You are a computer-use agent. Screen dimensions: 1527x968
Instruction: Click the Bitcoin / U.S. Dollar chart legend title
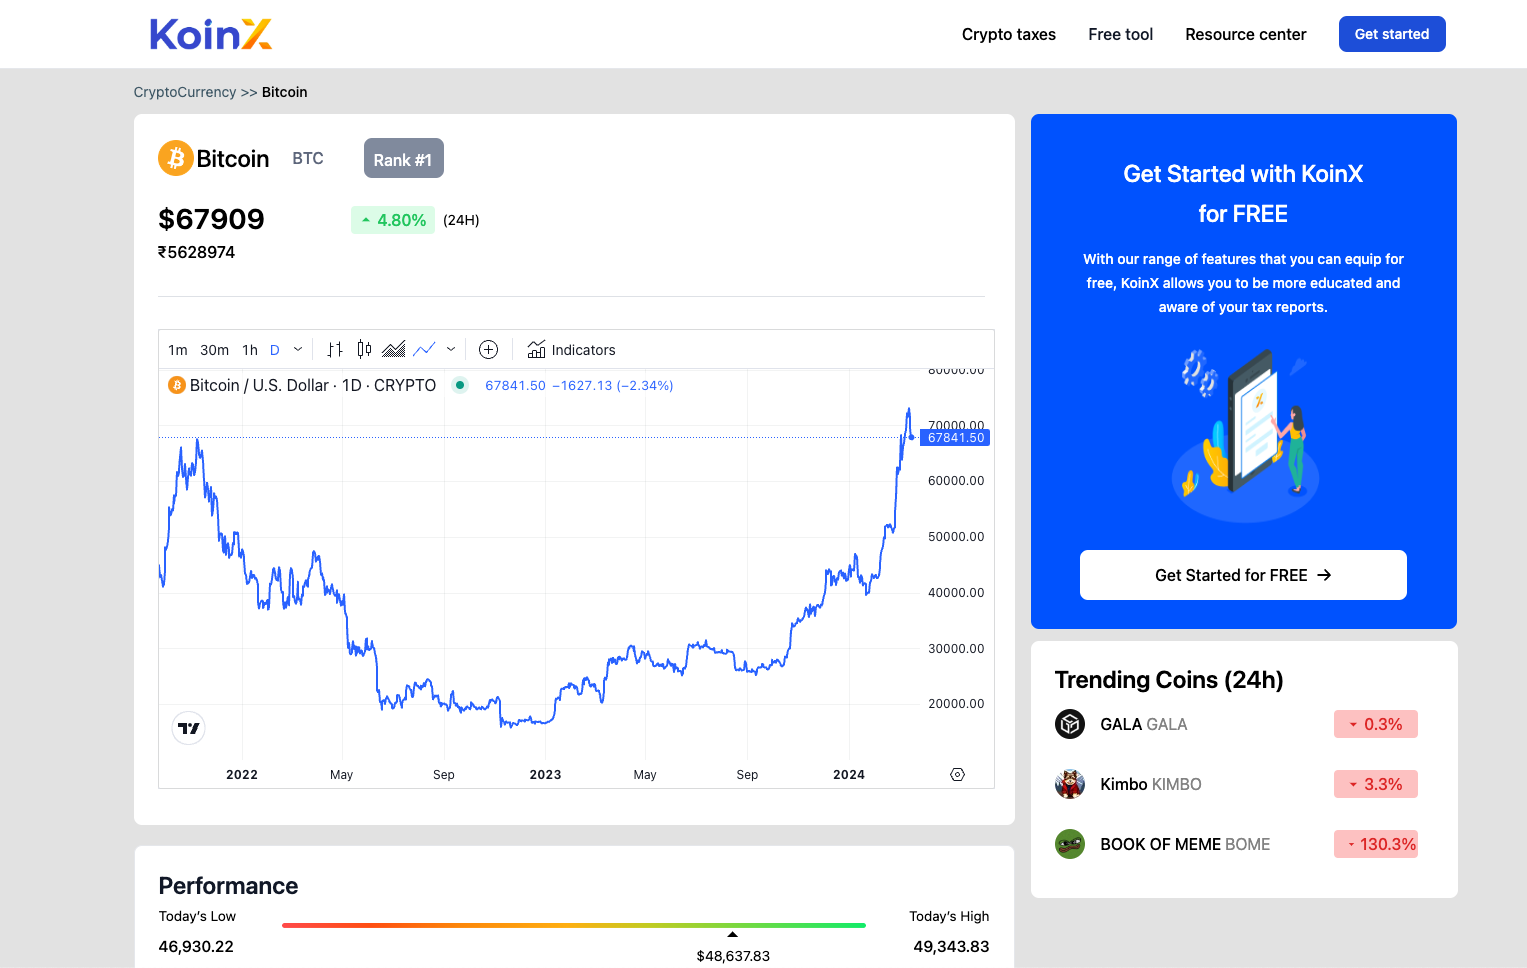[313, 385]
